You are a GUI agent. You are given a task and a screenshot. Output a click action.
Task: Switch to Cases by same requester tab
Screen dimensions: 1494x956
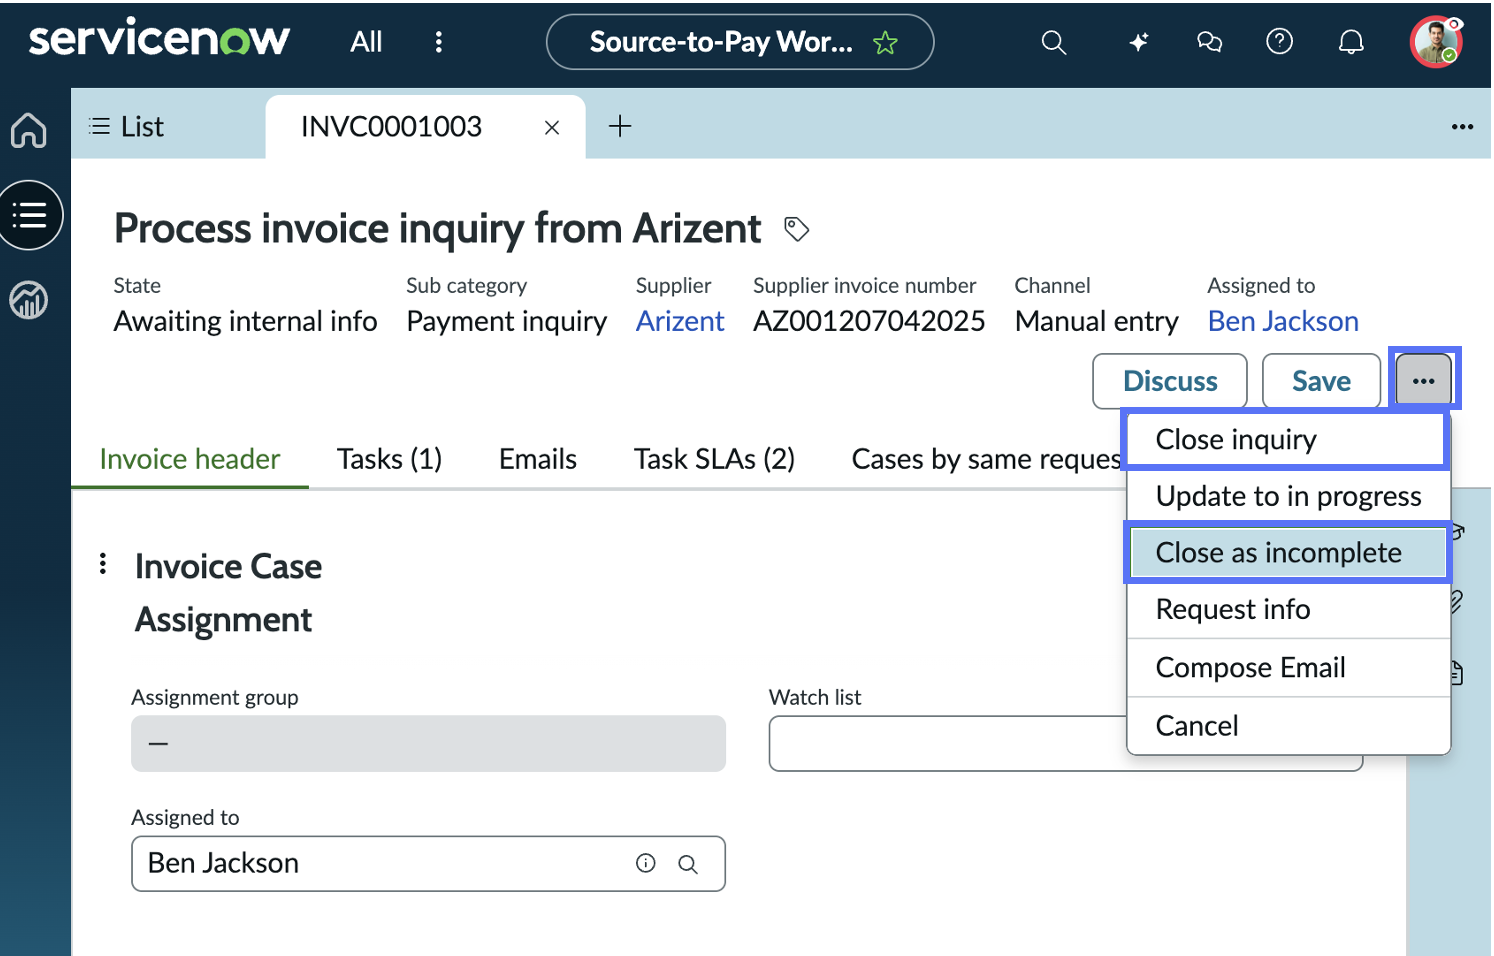point(986,459)
